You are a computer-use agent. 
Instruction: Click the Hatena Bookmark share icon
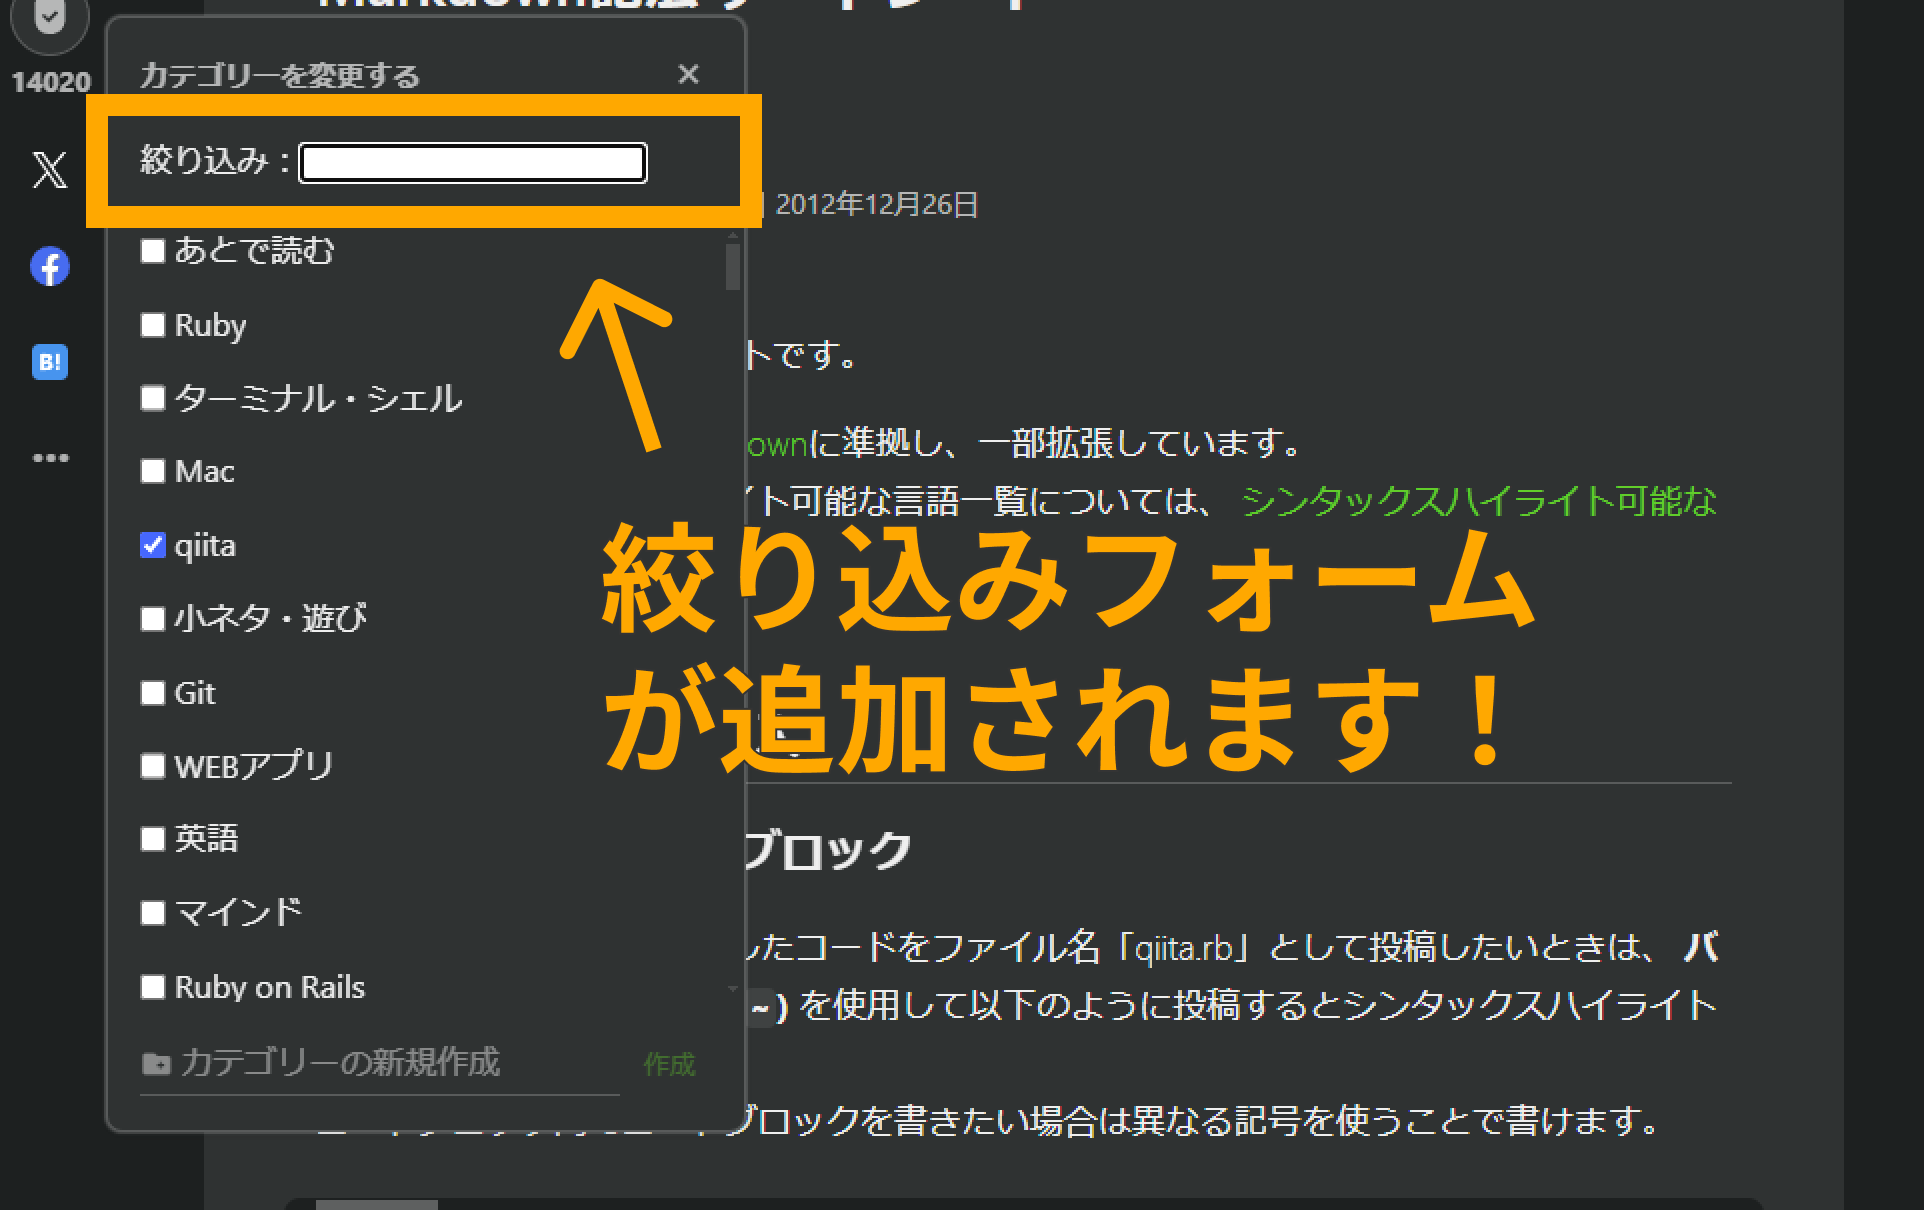click(49, 362)
